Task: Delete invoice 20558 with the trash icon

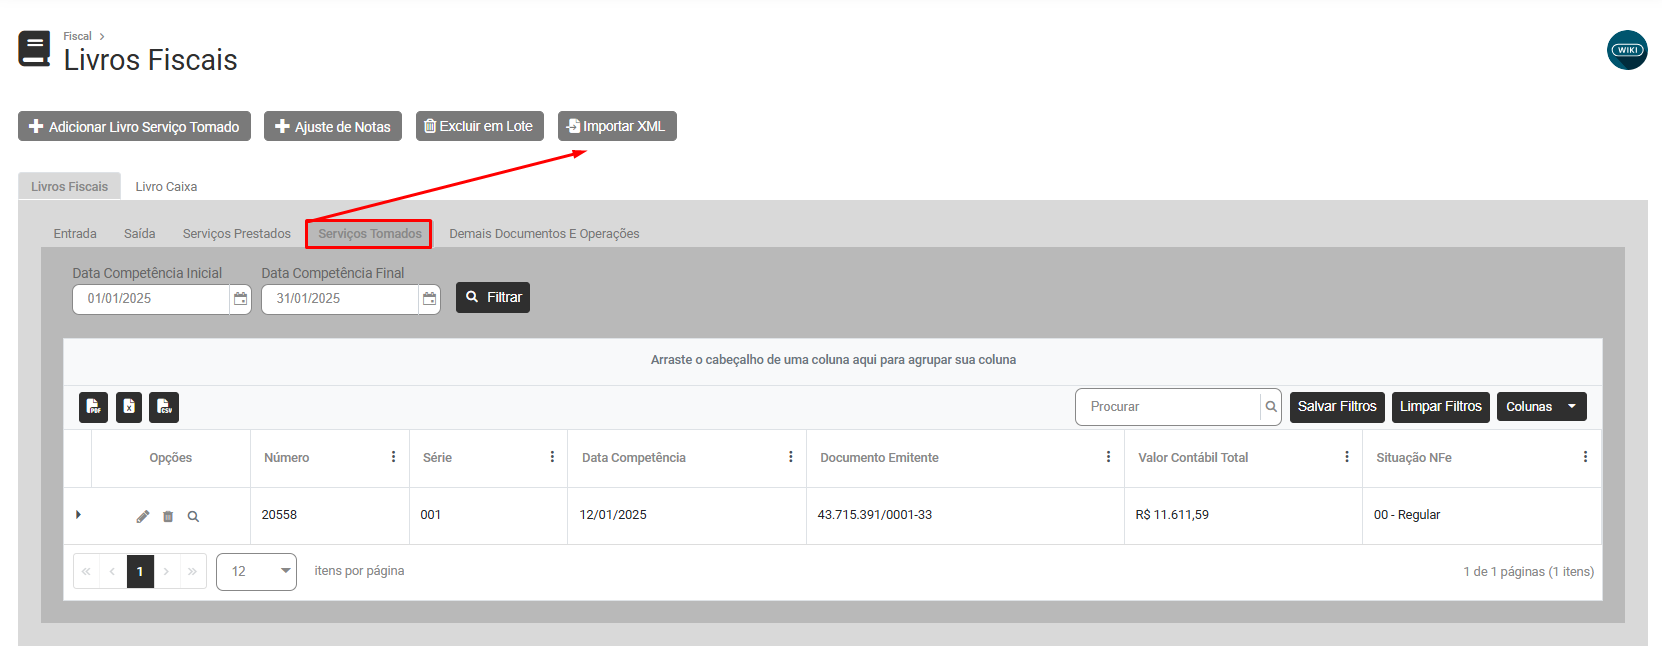Action: [x=168, y=517]
